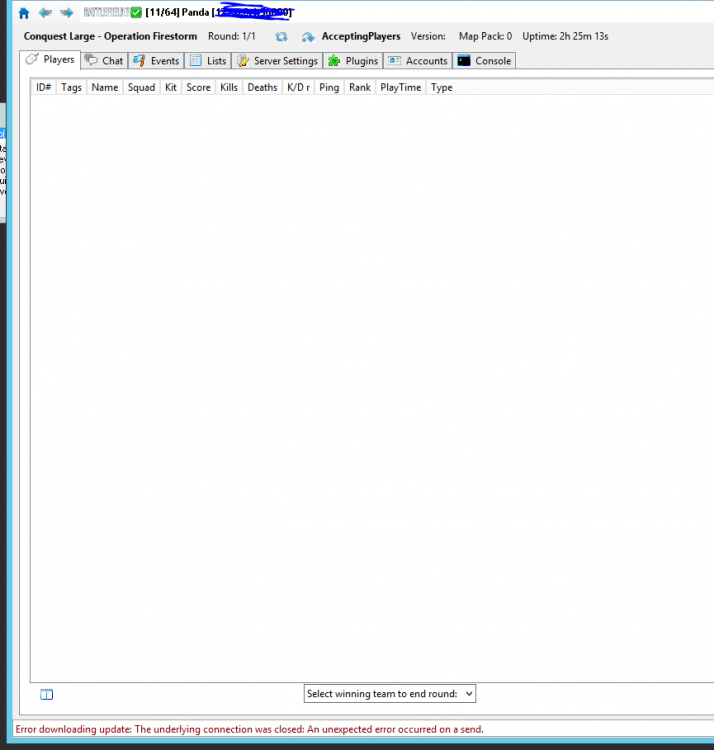Open the Accounts tab
Screen dimensions: 714x750
click(418, 61)
